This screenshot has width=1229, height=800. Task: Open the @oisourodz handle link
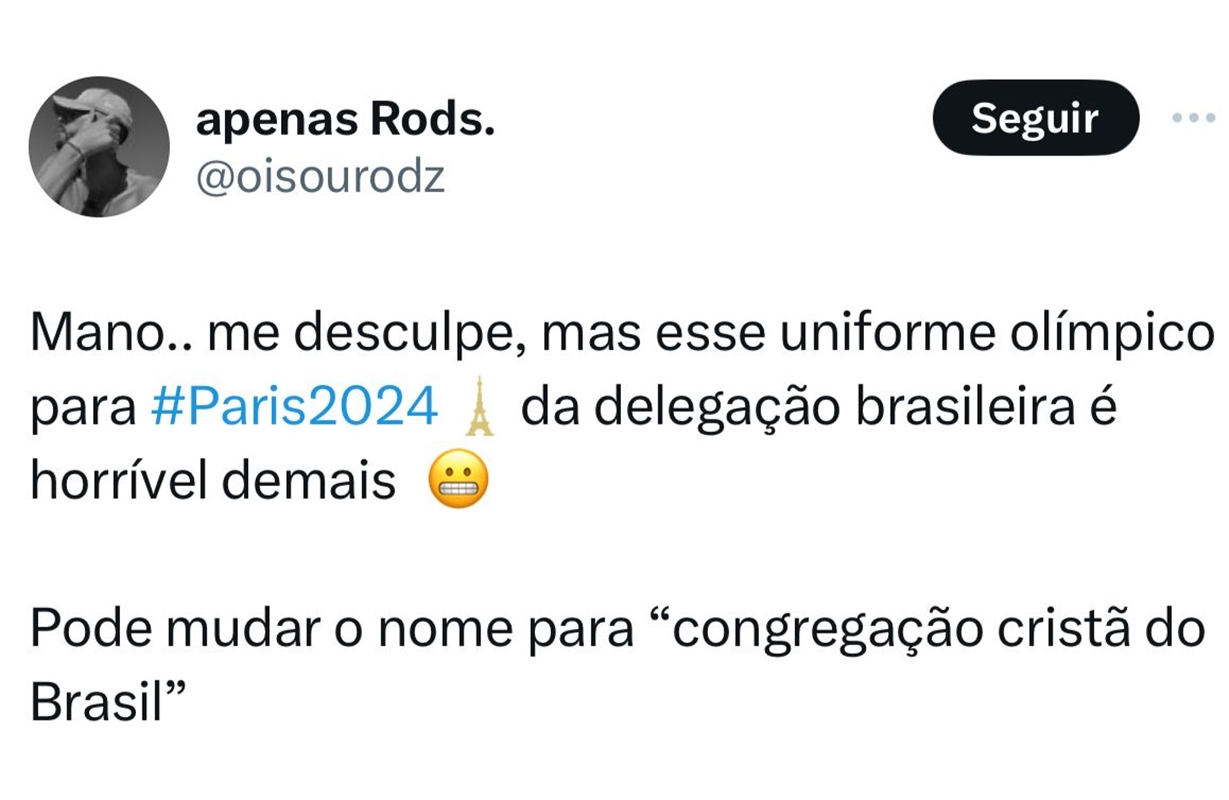pyautogui.click(x=320, y=177)
